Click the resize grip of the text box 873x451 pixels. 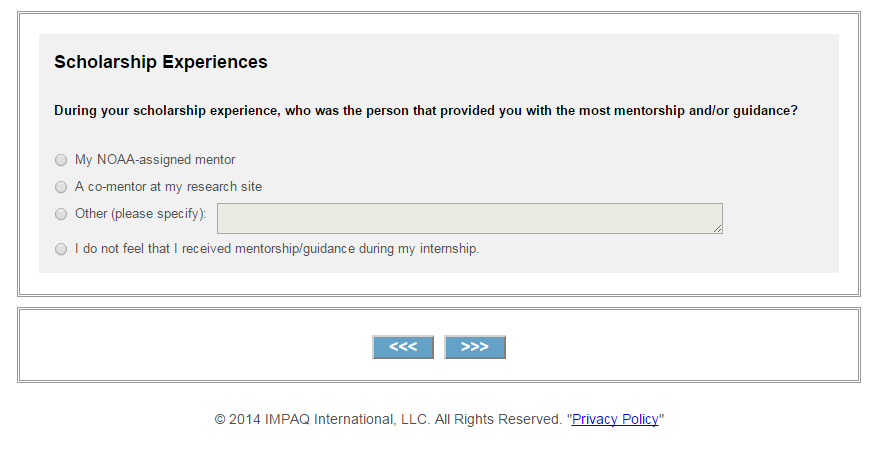pos(717,229)
